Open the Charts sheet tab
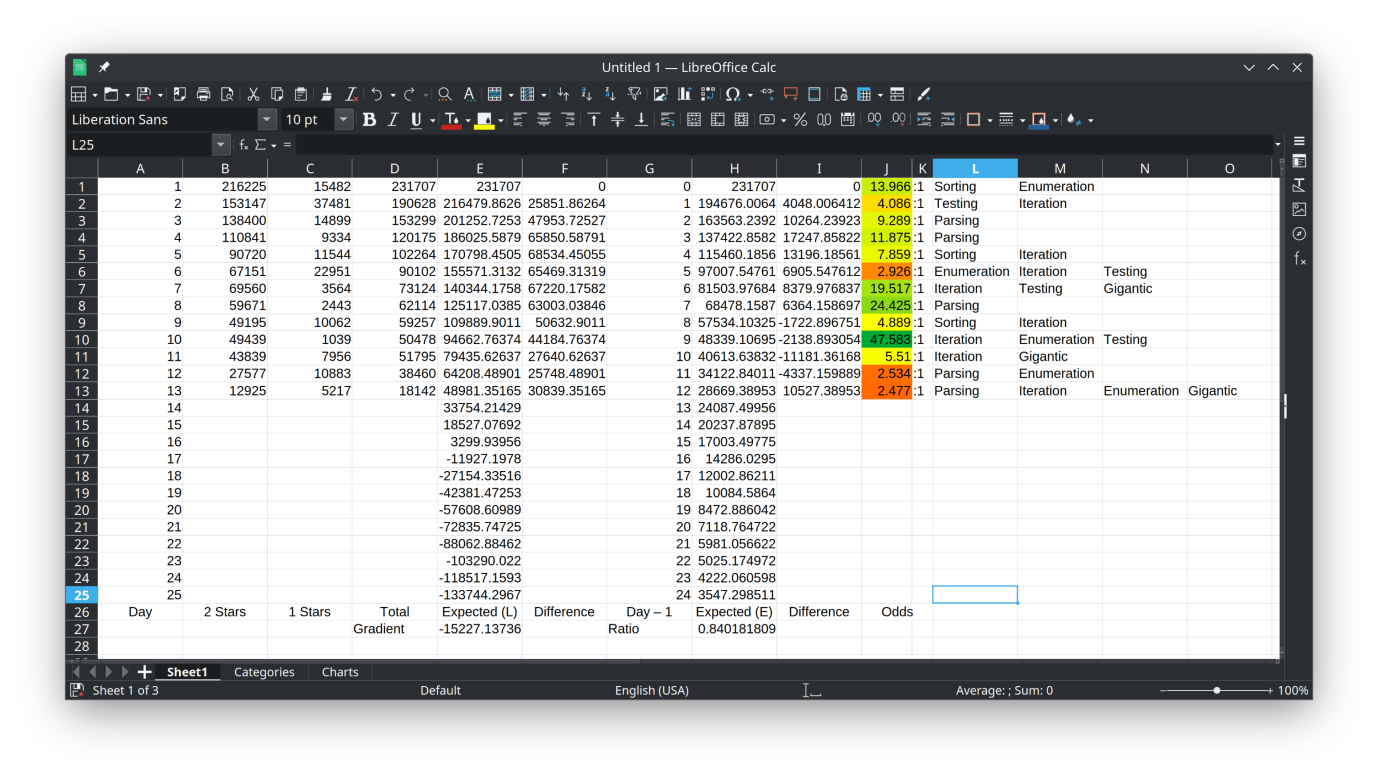Screen dimensions: 1379x778 pos(340,672)
